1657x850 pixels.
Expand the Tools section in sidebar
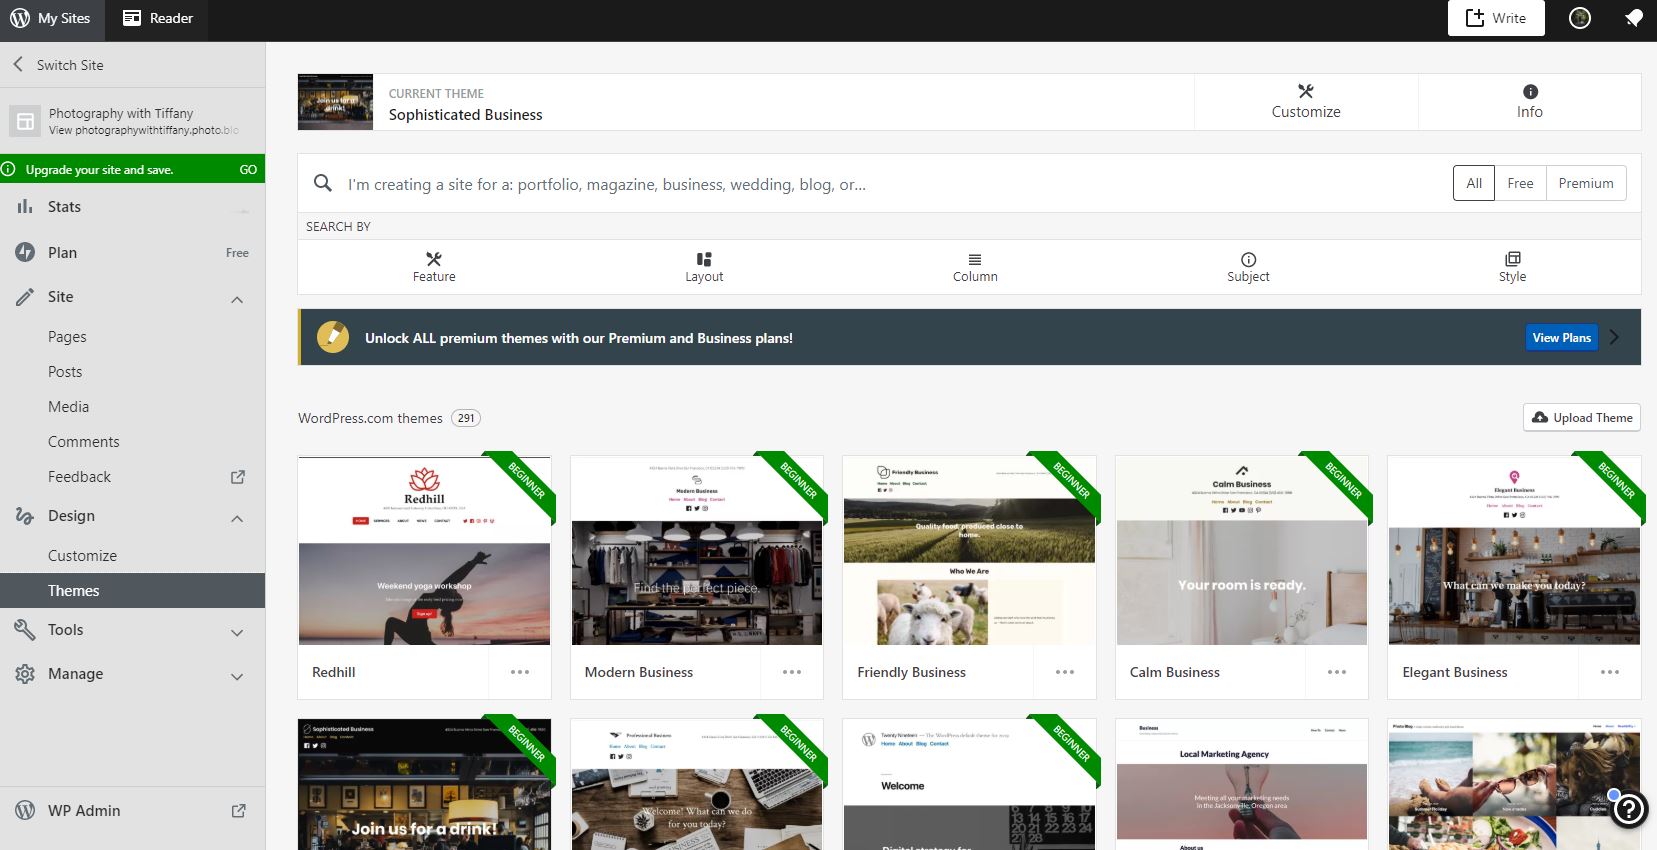tap(237, 632)
